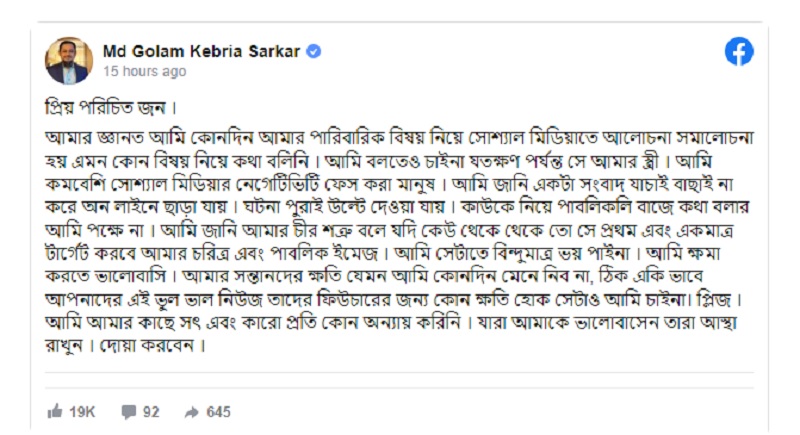Click the line starting 'আপনাদের এই ভুল'

tap(392, 299)
